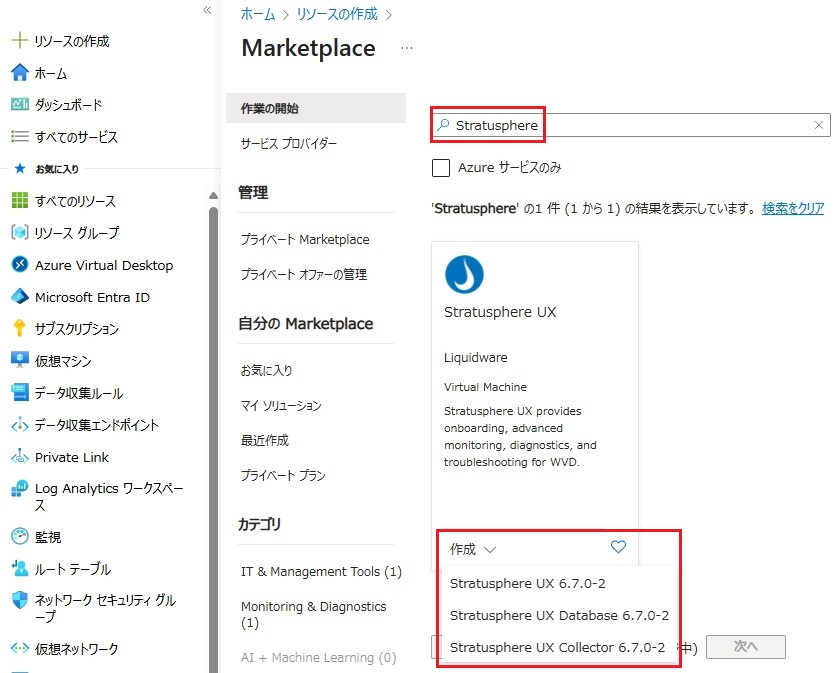Click the サブスクリプション key icon
Screen dimensions: 837x673
pos(20,328)
